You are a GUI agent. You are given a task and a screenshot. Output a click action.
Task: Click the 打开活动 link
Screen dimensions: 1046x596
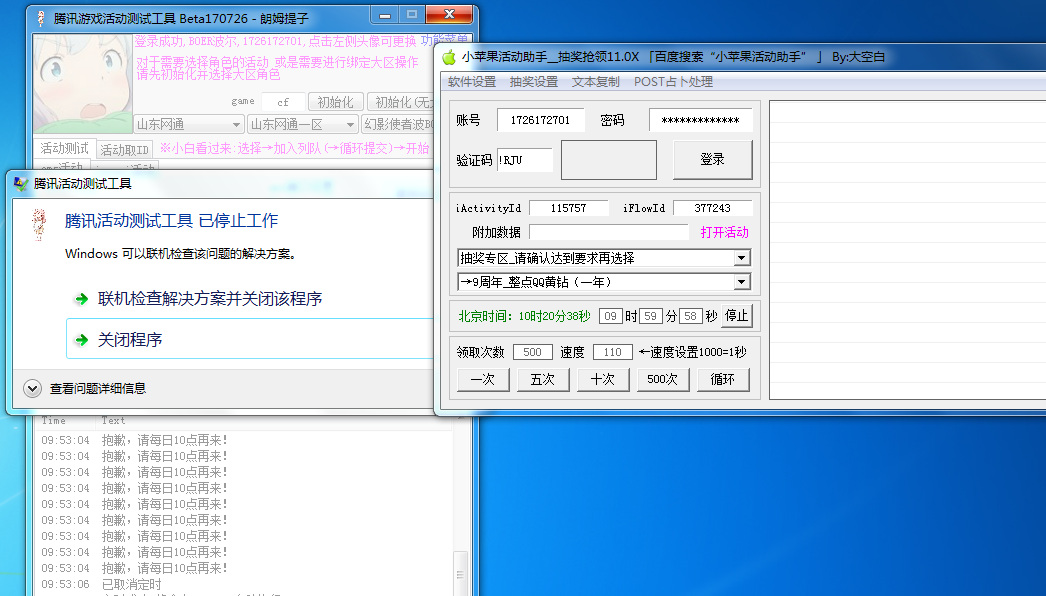724,232
